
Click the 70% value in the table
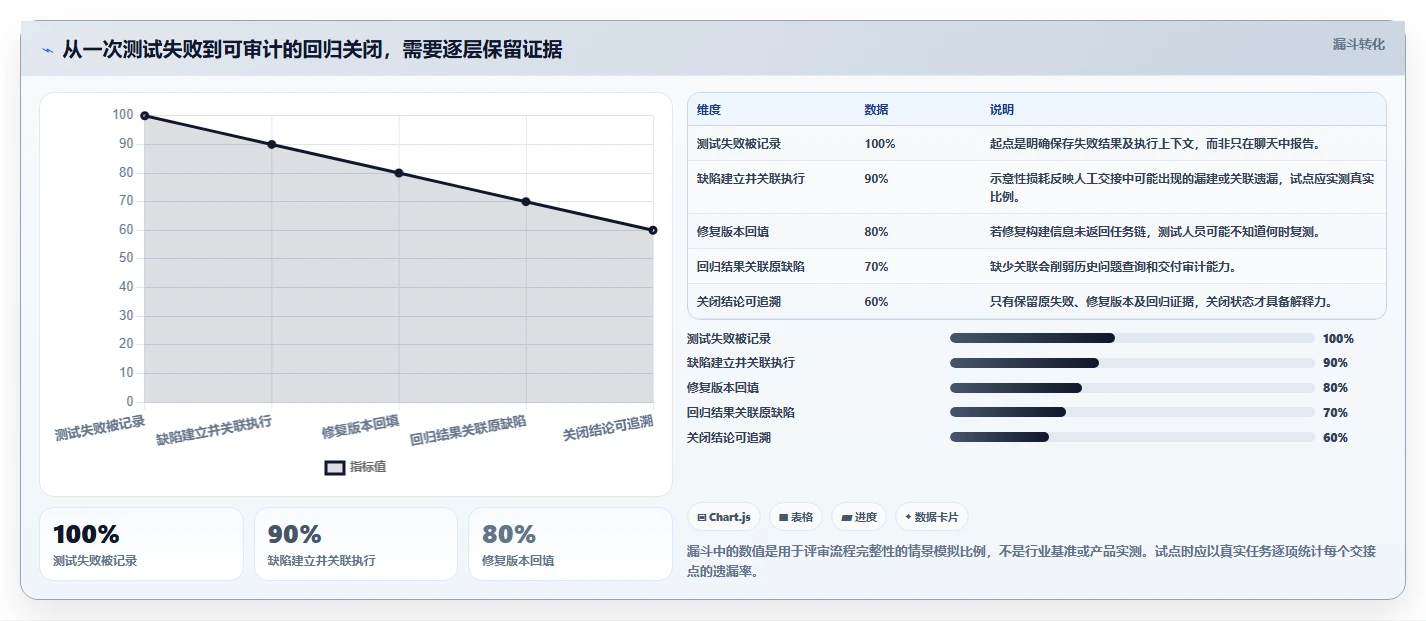[x=876, y=267]
